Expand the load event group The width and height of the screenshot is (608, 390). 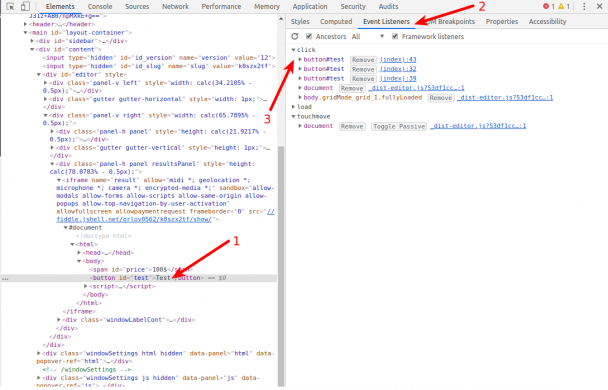click(294, 107)
